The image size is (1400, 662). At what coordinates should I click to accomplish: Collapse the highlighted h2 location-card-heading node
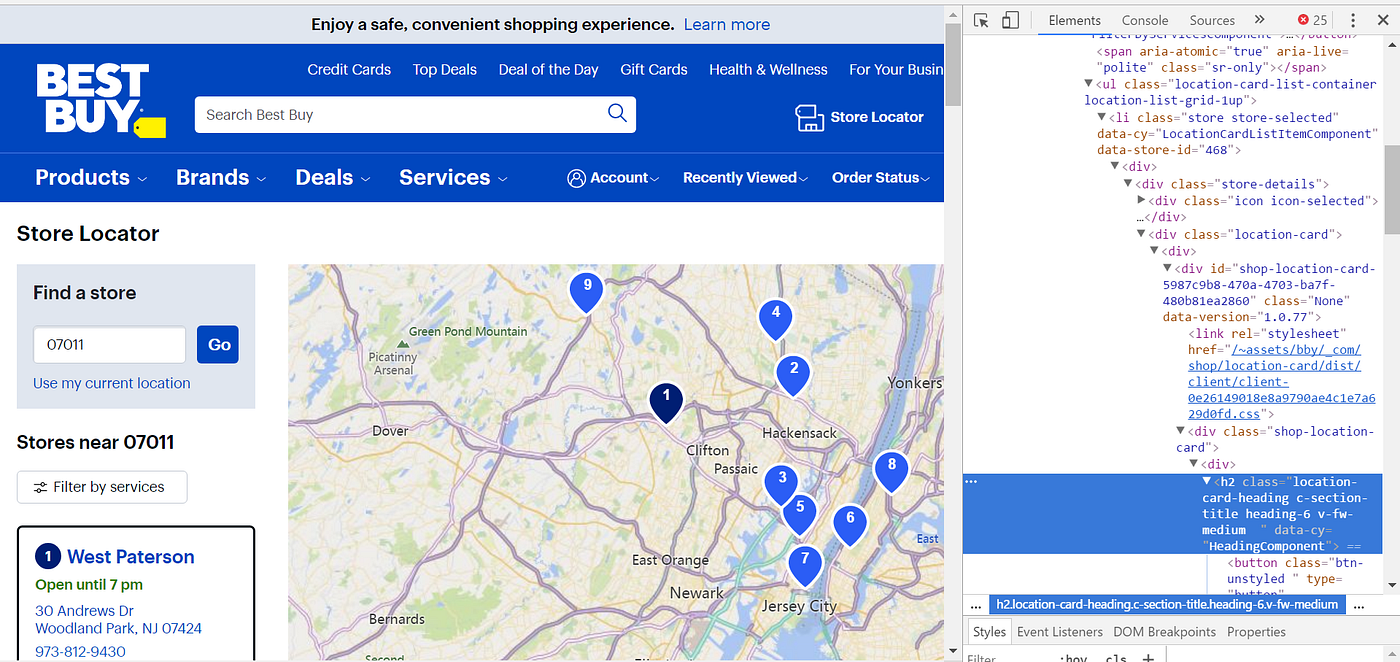coord(1207,482)
